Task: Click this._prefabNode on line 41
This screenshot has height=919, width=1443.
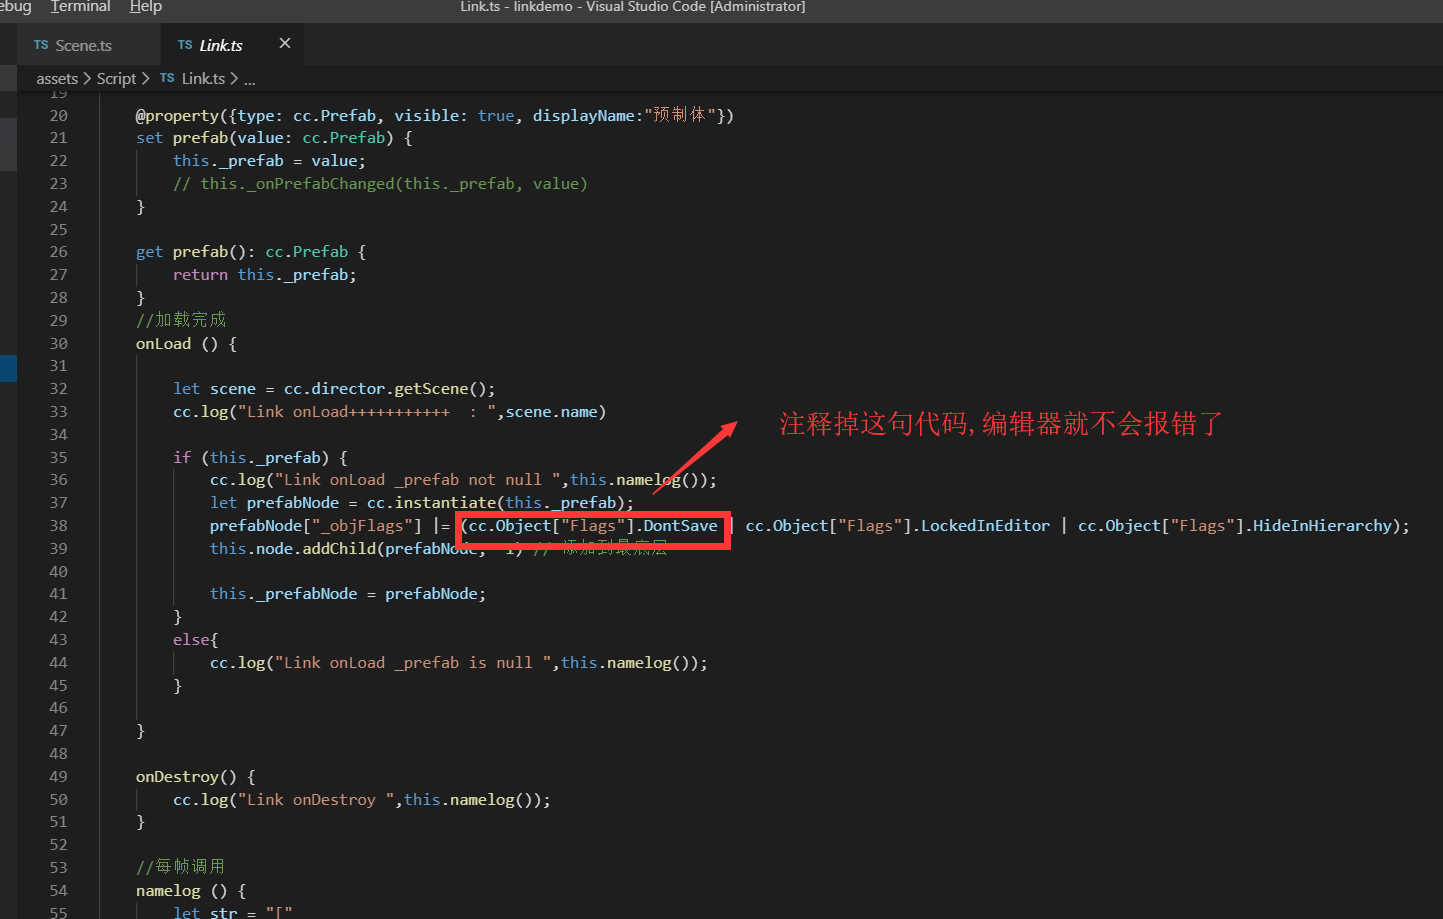Action: tap(283, 594)
